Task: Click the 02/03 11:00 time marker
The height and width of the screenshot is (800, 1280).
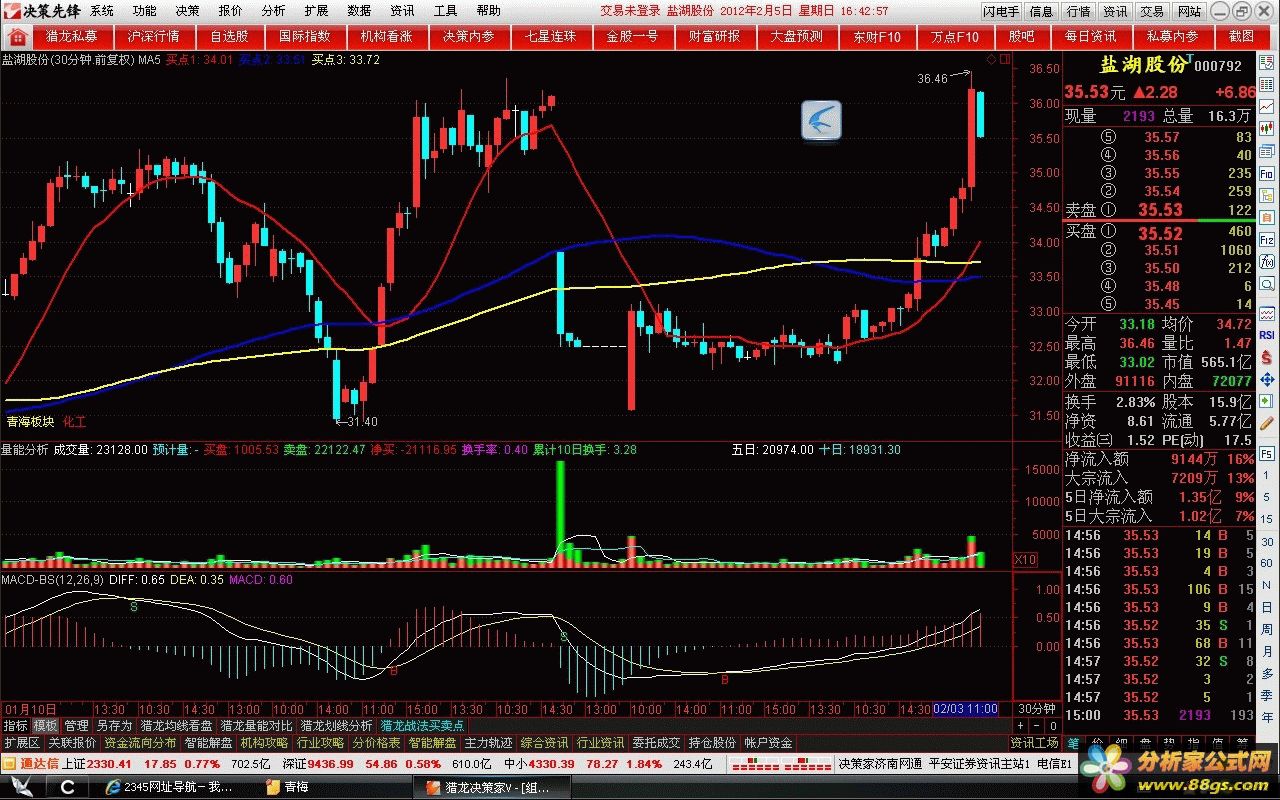Action: 965,709
